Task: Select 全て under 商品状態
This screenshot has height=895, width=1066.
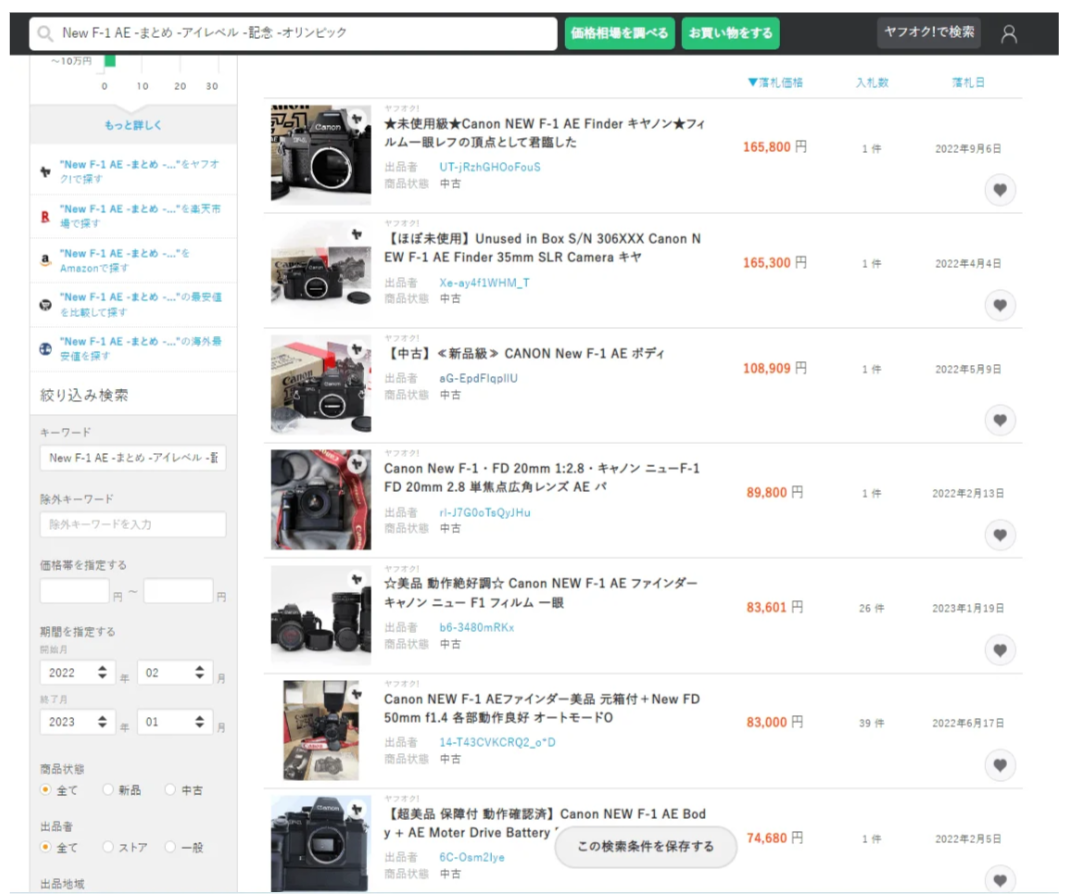Action: click(x=46, y=790)
